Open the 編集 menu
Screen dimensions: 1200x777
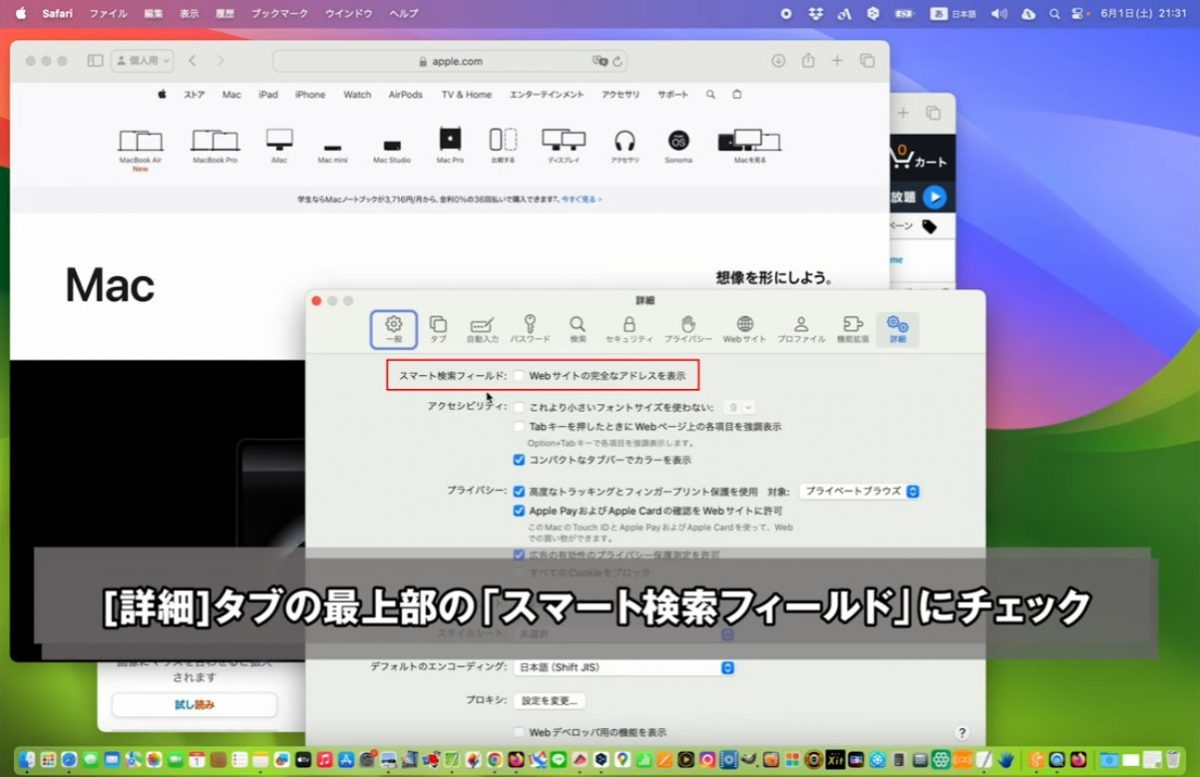tap(154, 13)
